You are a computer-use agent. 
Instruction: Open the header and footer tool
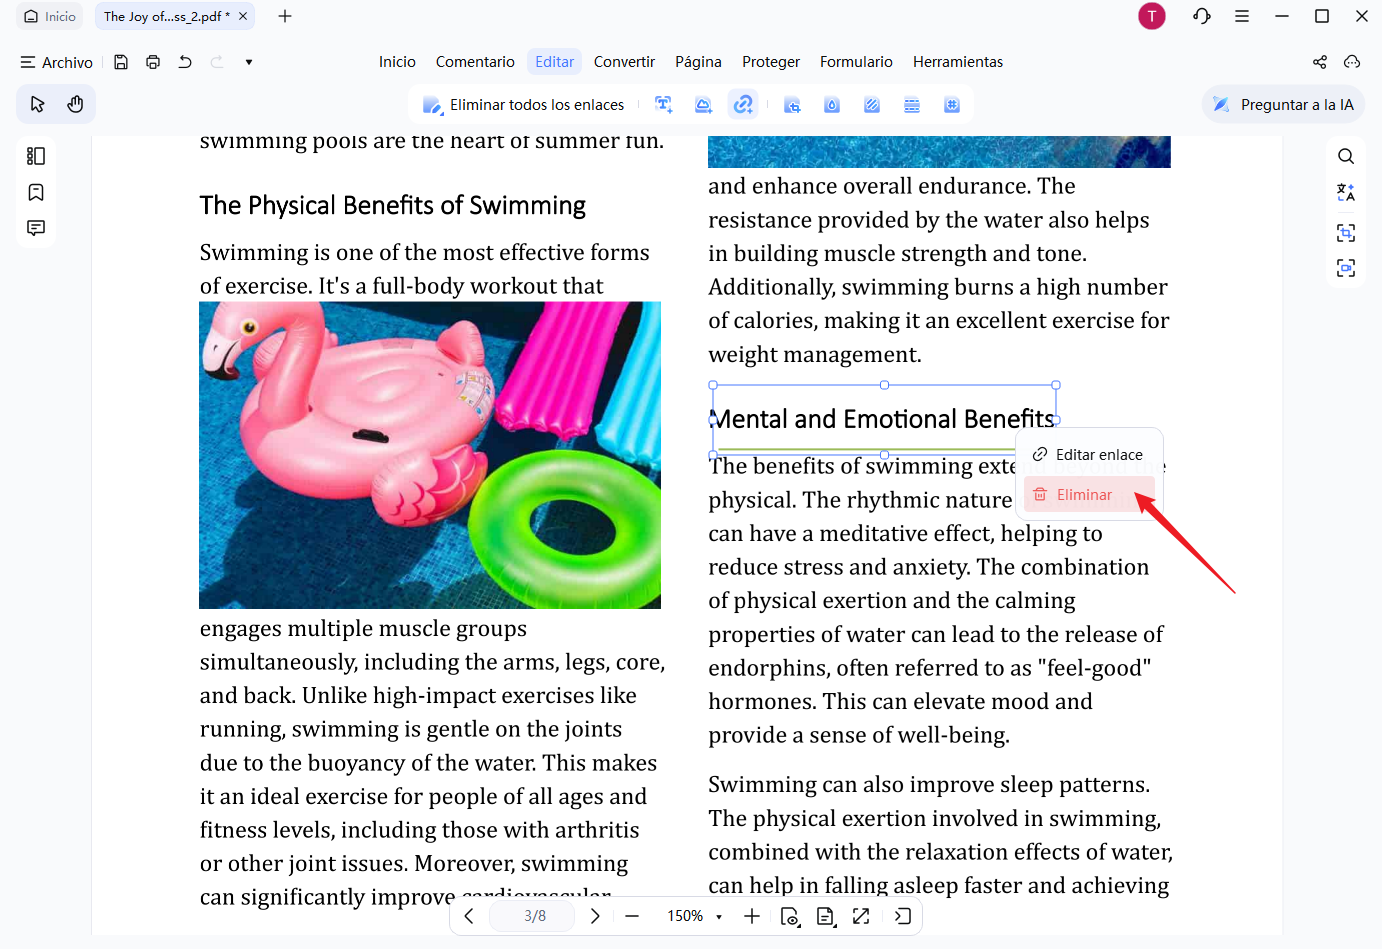(x=912, y=104)
